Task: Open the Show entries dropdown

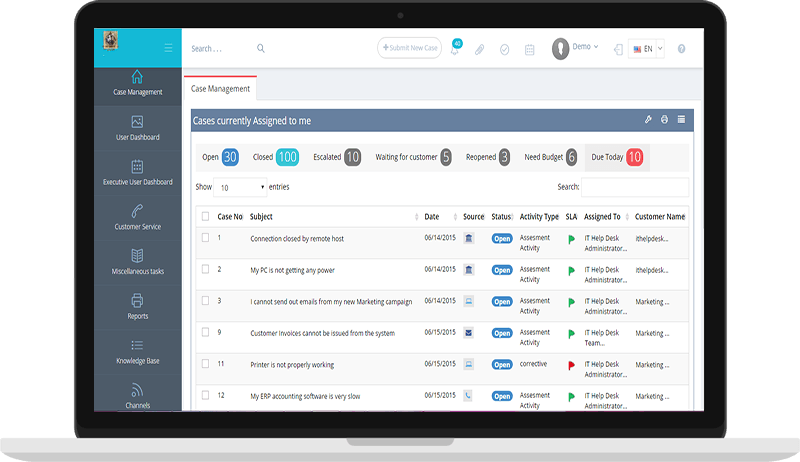Action: coord(240,187)
